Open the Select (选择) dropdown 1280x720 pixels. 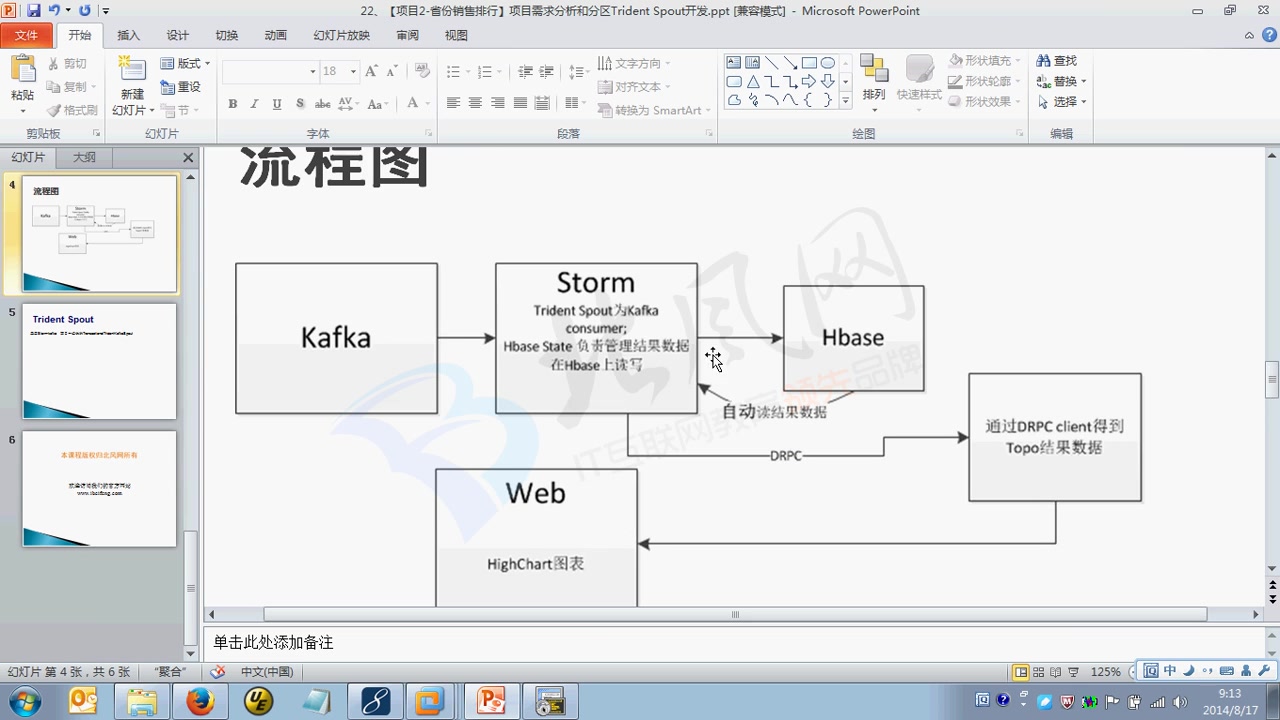(1062, 101)
